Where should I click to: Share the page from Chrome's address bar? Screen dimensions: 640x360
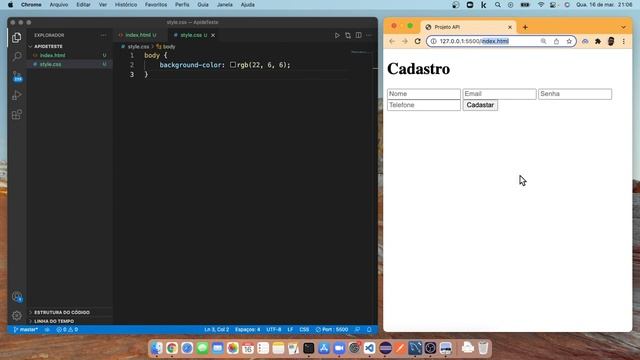click(556, 41)
